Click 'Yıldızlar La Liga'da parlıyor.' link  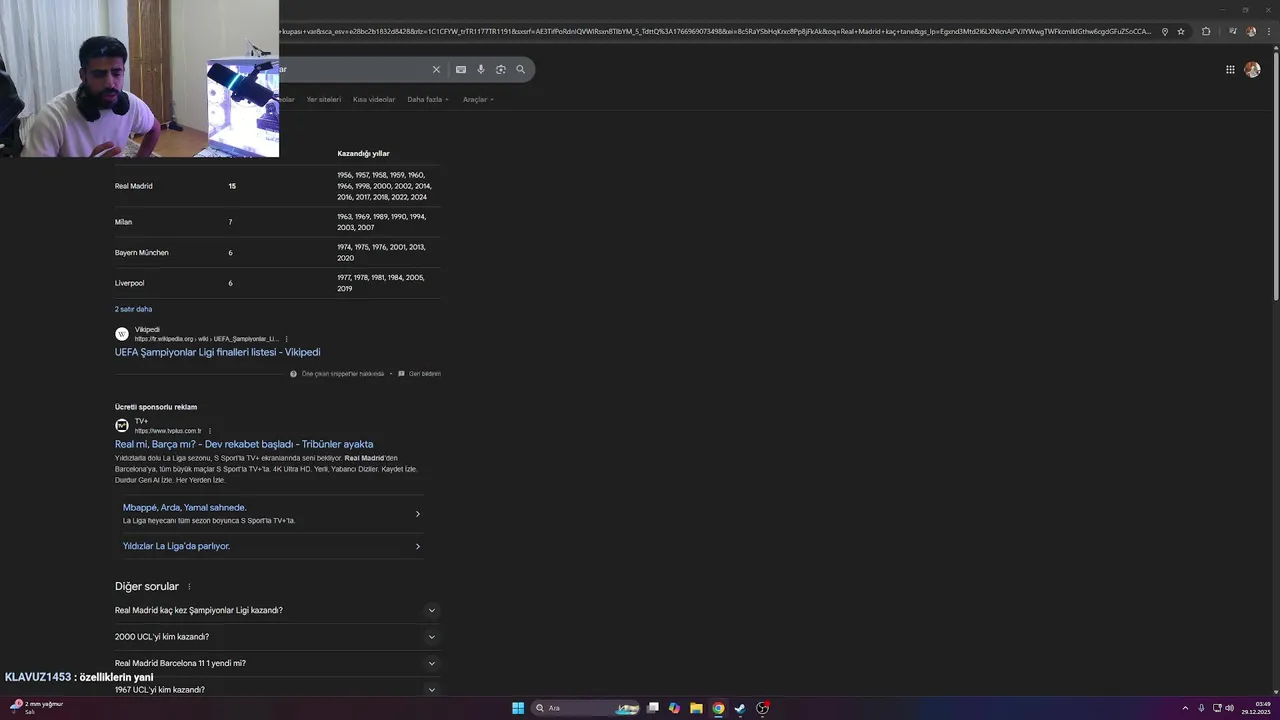176,546
